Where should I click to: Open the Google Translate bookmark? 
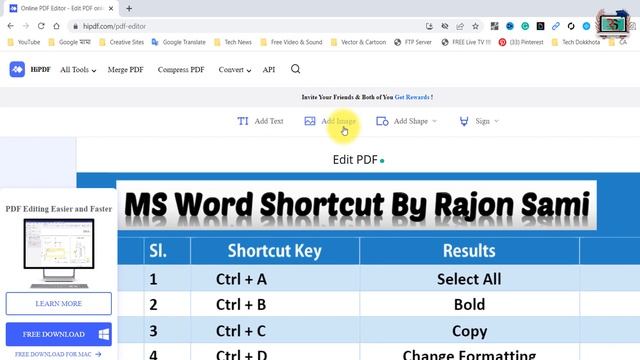coord(178,42)
